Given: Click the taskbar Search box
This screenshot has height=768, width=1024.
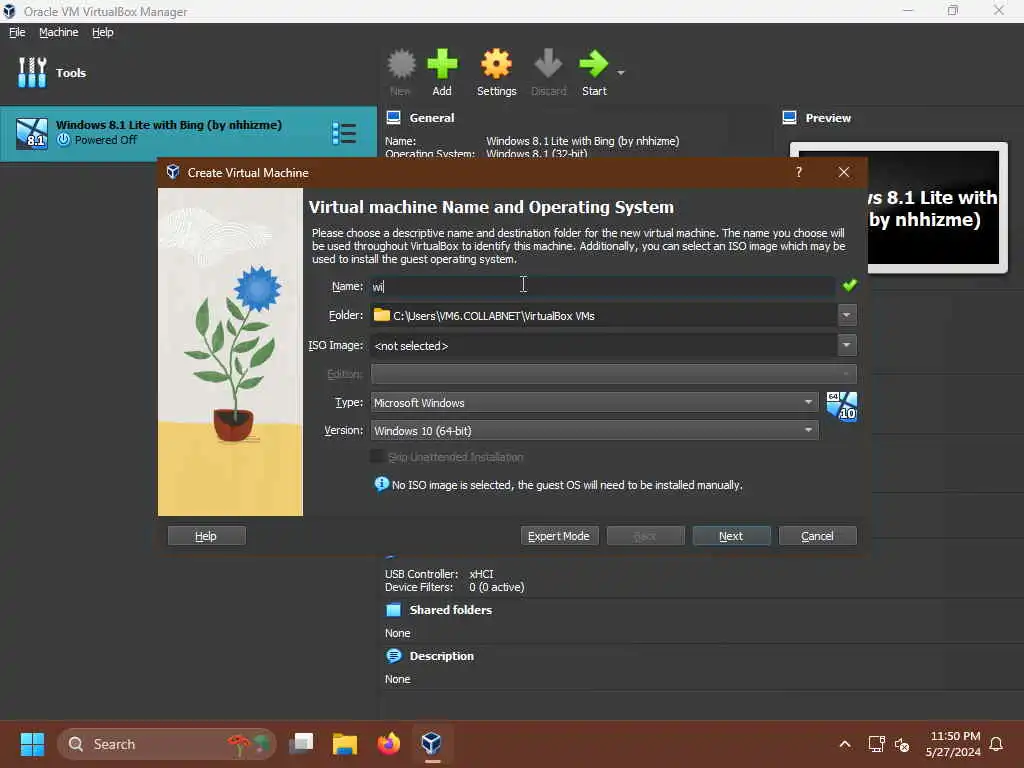Looking at the screenshot, I should tap(167, 744).
